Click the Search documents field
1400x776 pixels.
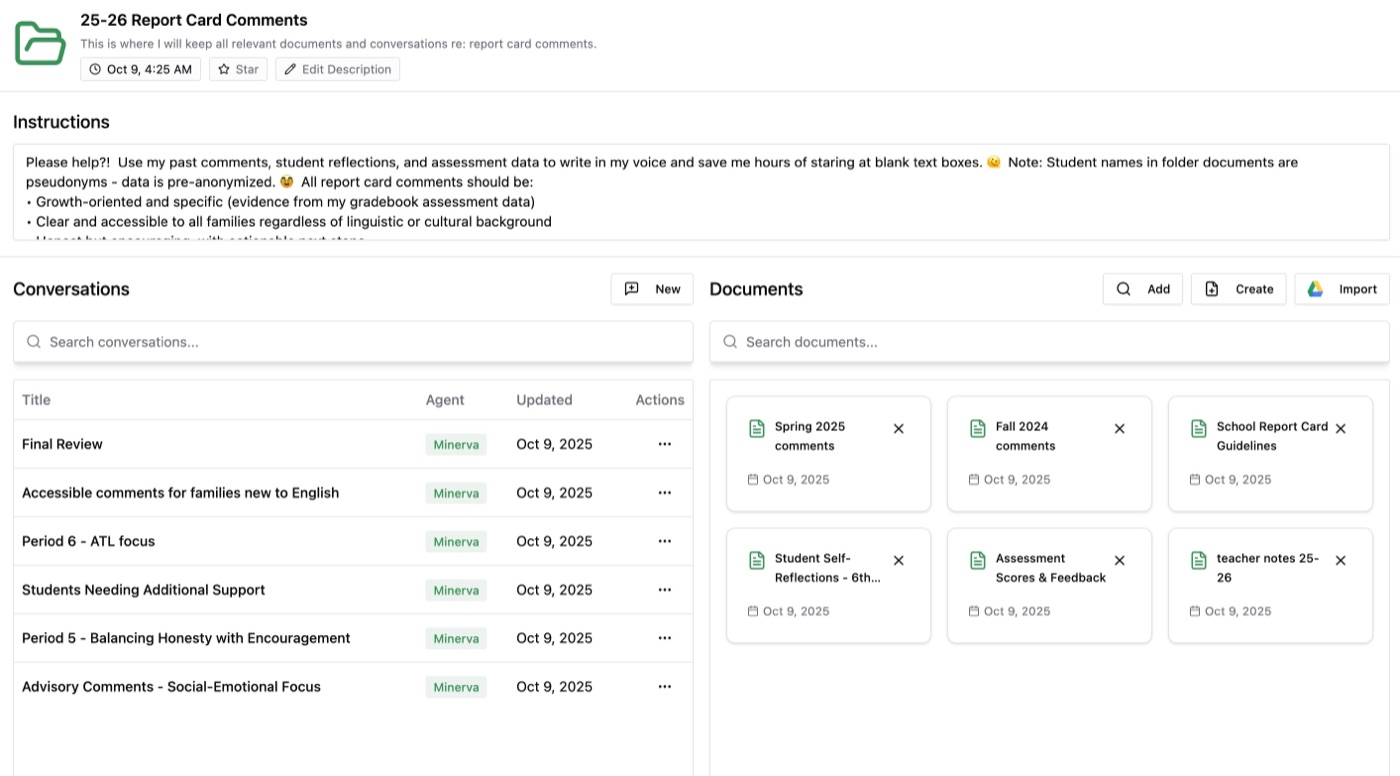(x=1049, y=342)
